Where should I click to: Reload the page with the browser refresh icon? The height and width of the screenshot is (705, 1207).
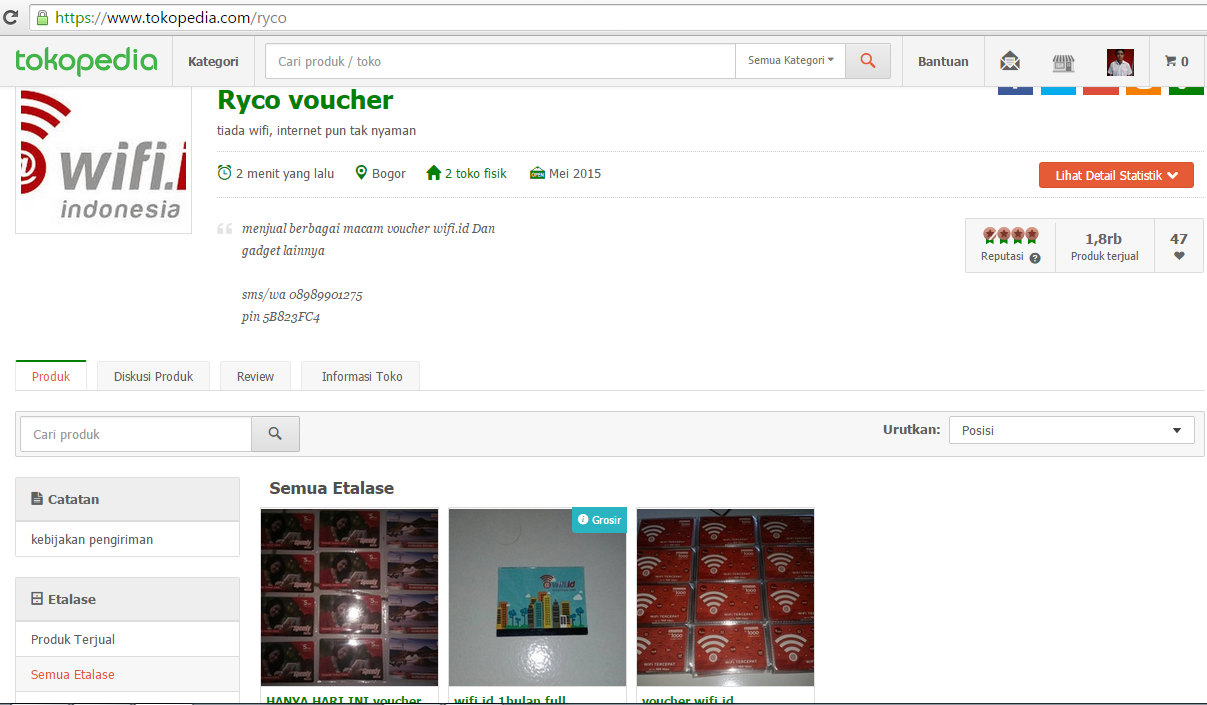(x=12, y=18)
